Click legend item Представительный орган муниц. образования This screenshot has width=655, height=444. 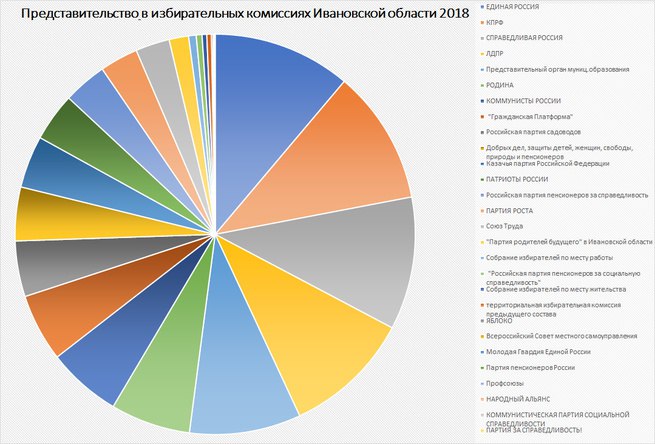(555, 69)
